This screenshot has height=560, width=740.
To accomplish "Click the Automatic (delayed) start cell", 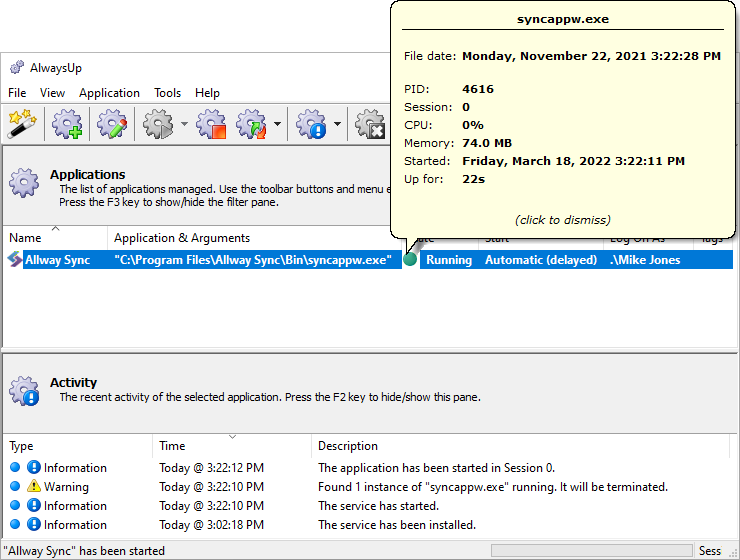I will pos(541,260).
